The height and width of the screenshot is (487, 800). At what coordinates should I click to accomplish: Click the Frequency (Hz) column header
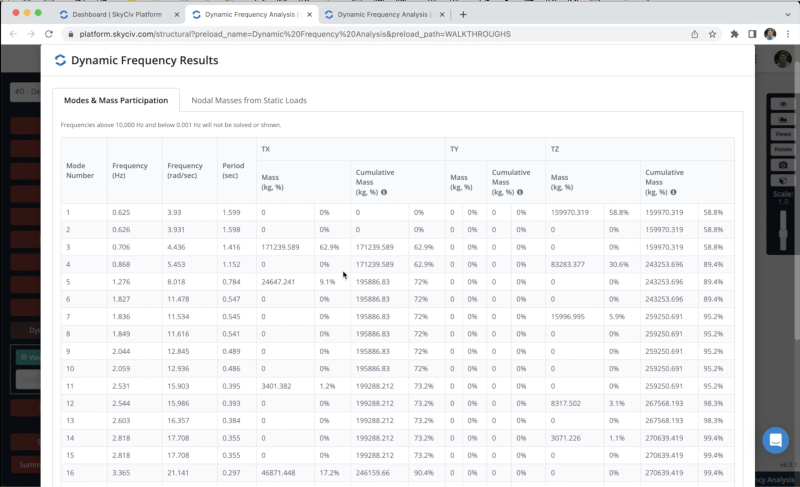tap(135, 170)
